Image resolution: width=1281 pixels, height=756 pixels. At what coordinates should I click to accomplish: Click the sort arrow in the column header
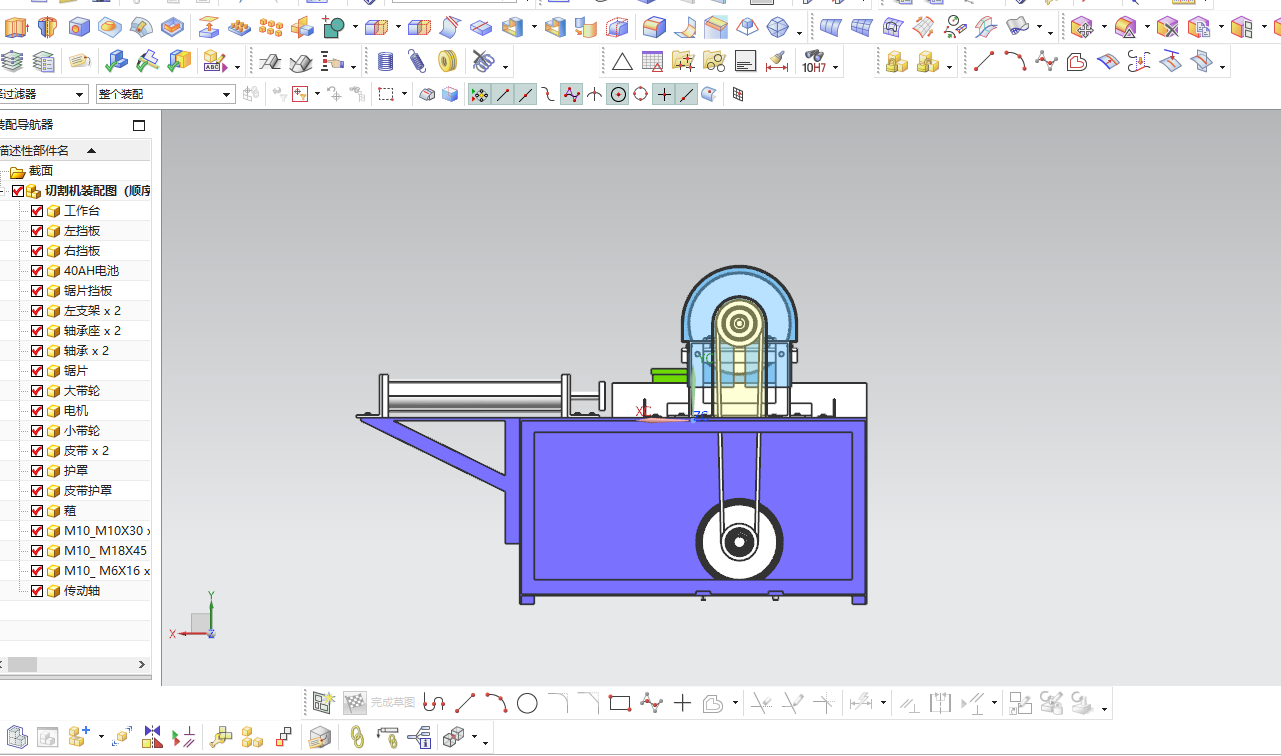(x=92, y=151)
